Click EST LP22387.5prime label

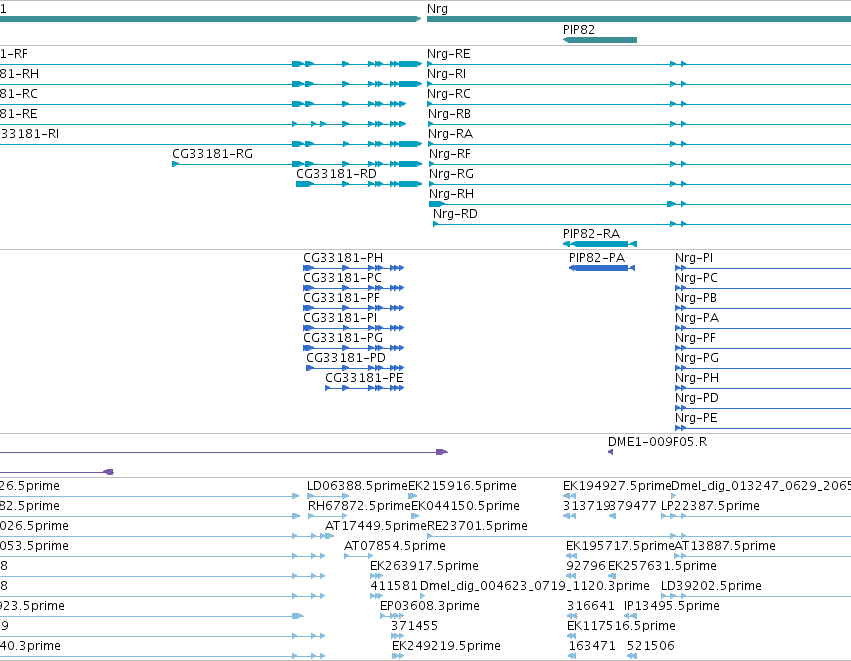coord(710,506)
